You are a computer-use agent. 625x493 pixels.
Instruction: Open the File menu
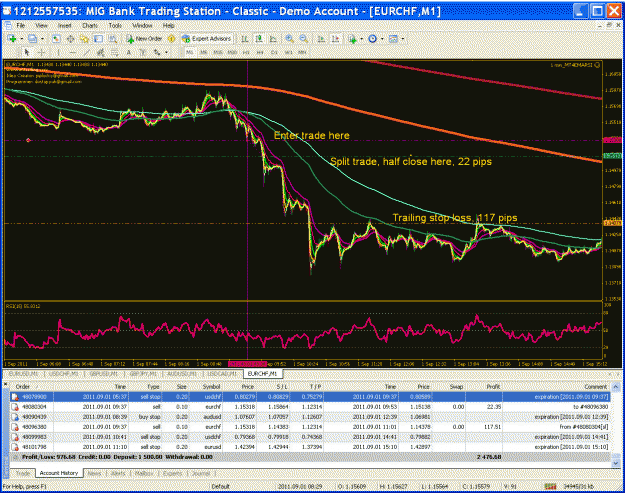click(x=20, y=26)
